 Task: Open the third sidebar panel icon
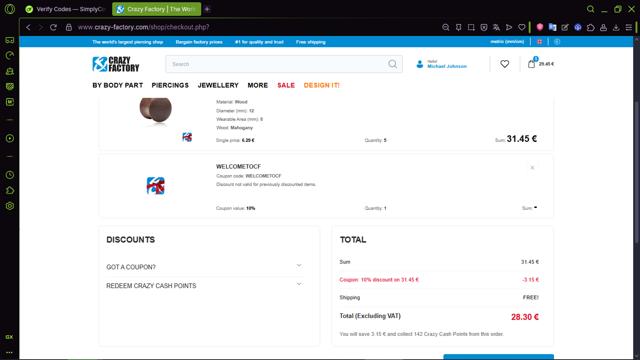(x=10, y=71)
